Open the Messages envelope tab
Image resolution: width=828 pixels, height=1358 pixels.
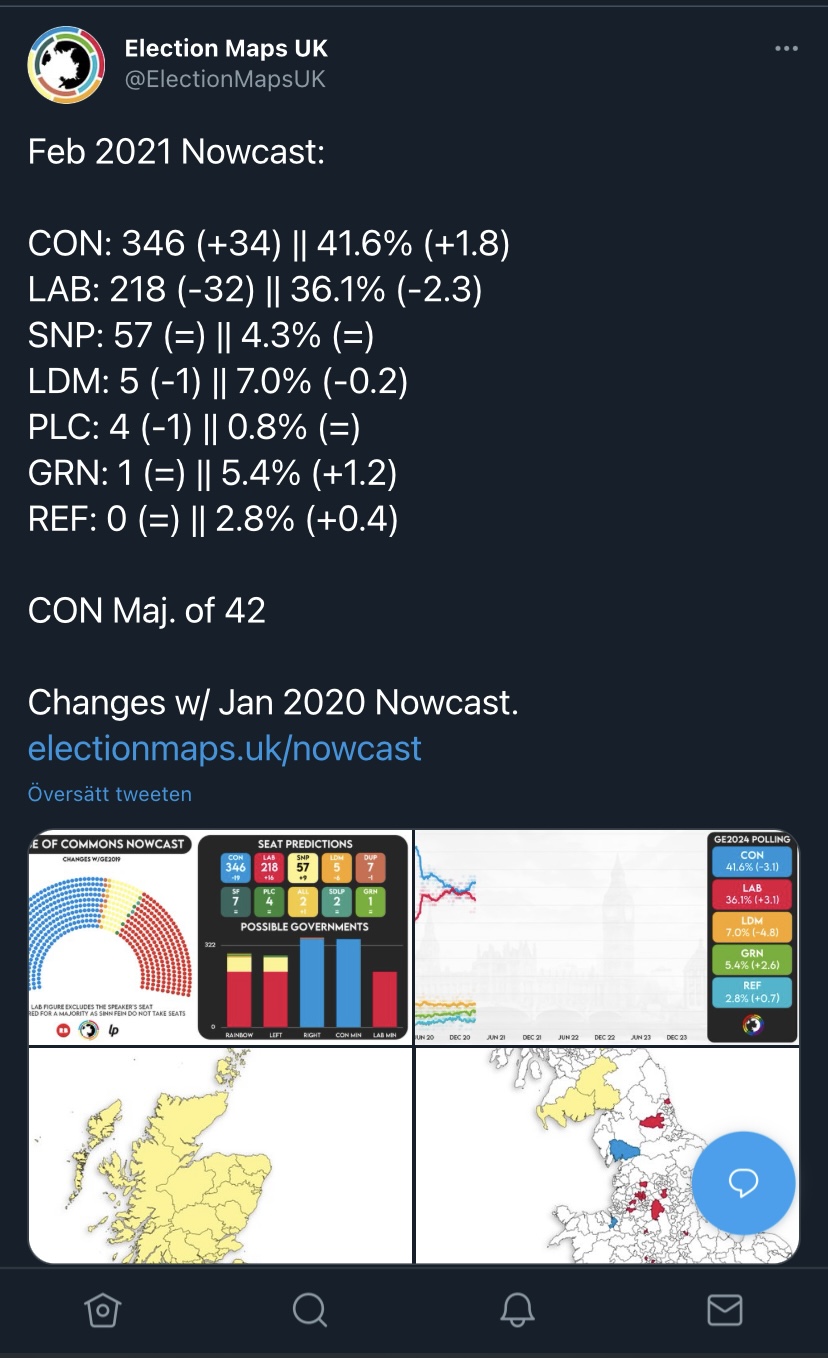click(x=724, y=1309)
